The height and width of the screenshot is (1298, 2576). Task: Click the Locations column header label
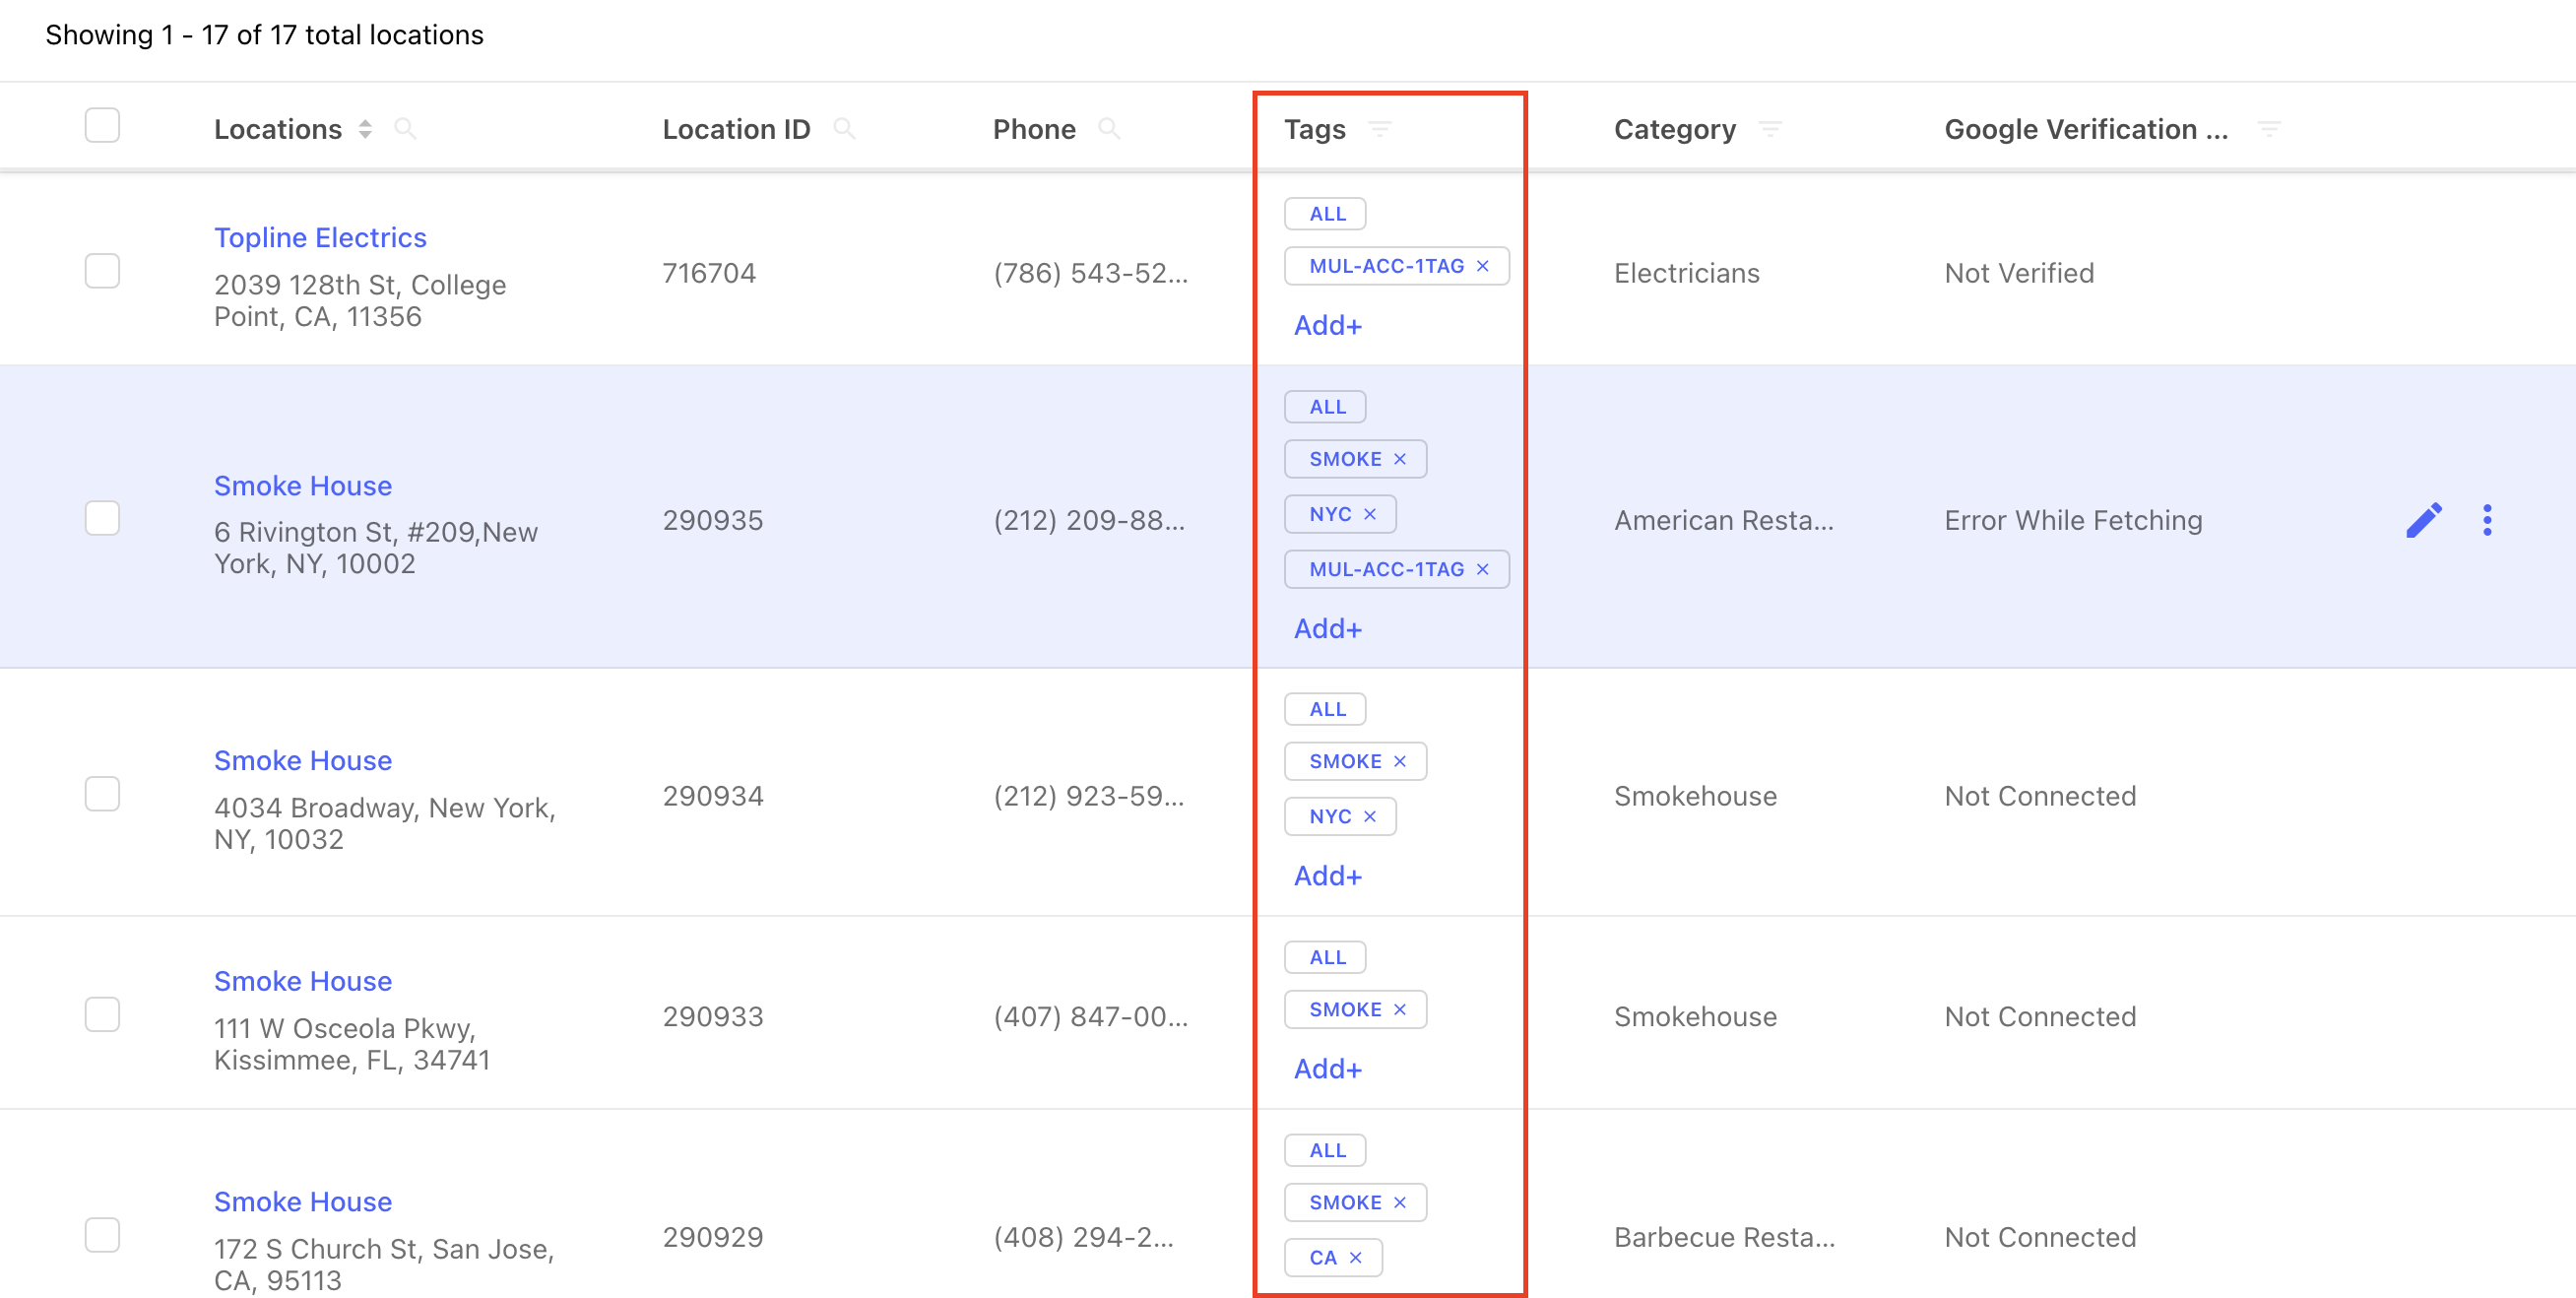pos(278,129)
